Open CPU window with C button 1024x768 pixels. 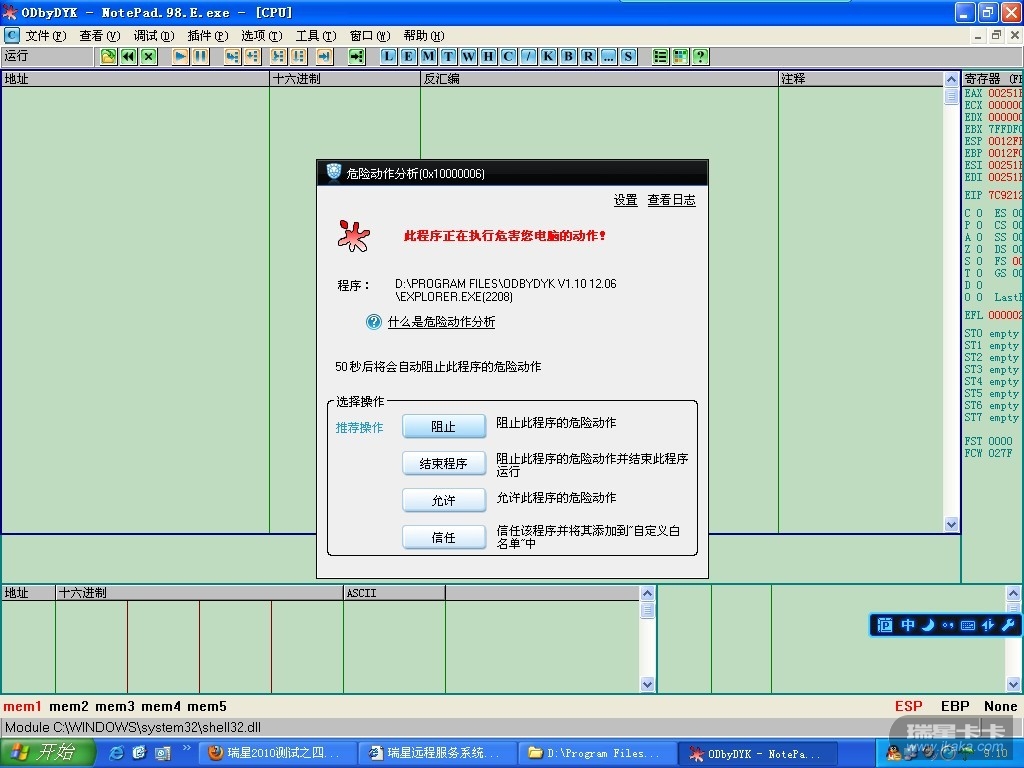[508, 57]
